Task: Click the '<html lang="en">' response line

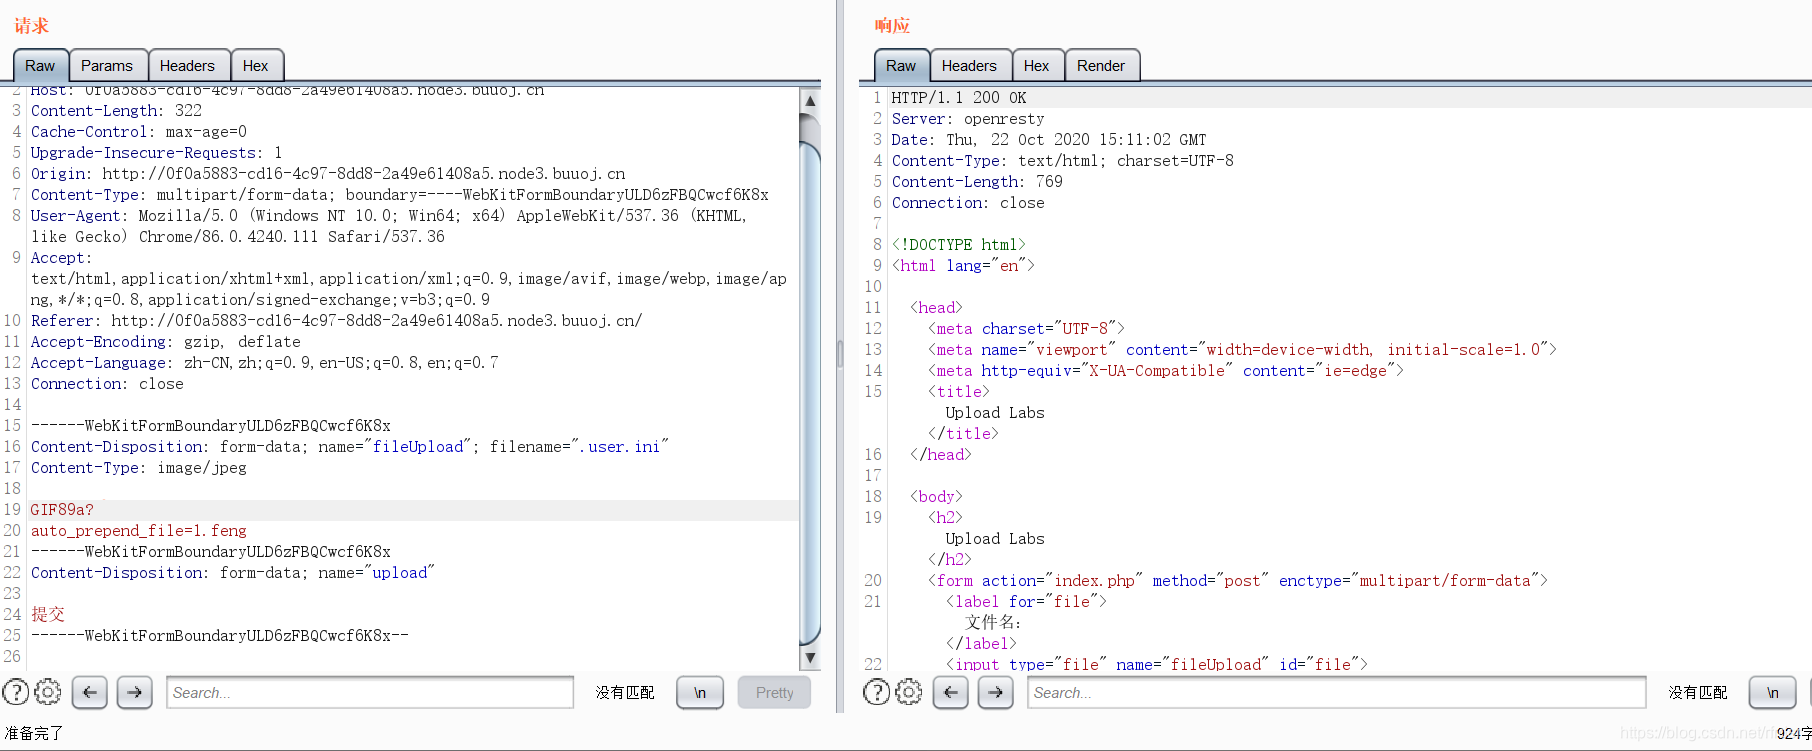Action: pyautogui.click(x=963, y=266)
